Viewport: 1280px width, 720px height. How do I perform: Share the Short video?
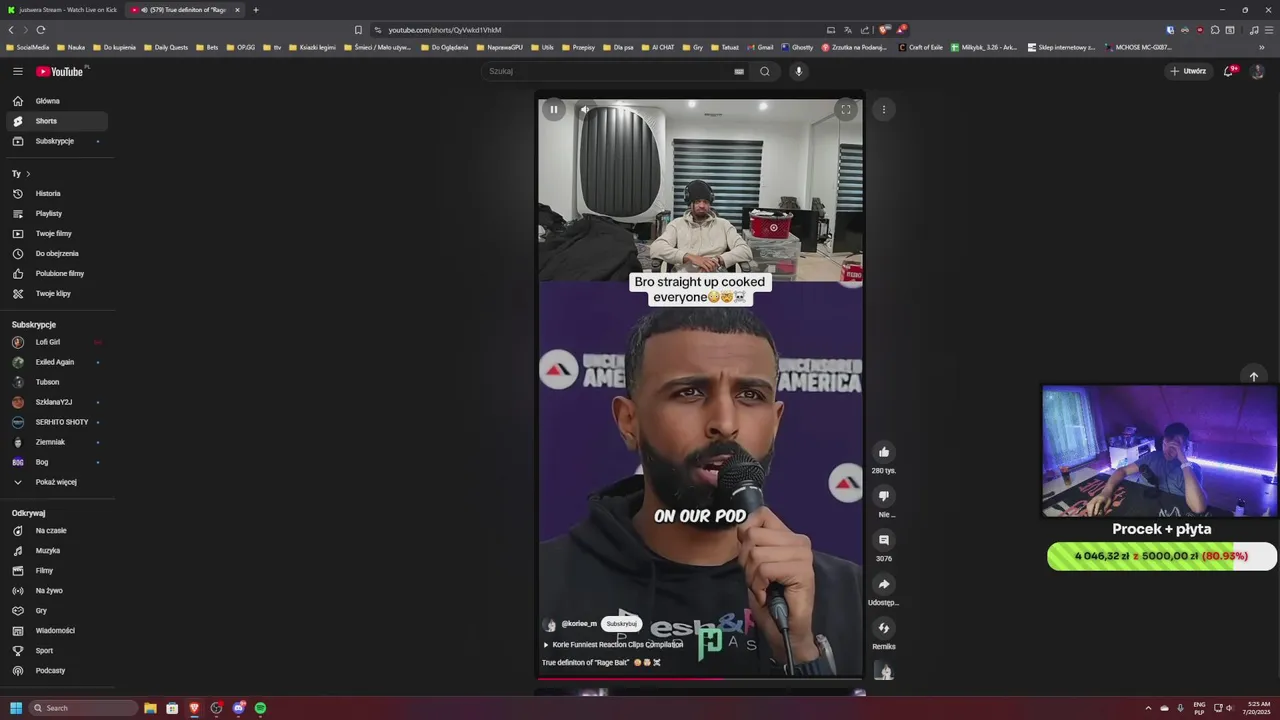coord(884,584)
